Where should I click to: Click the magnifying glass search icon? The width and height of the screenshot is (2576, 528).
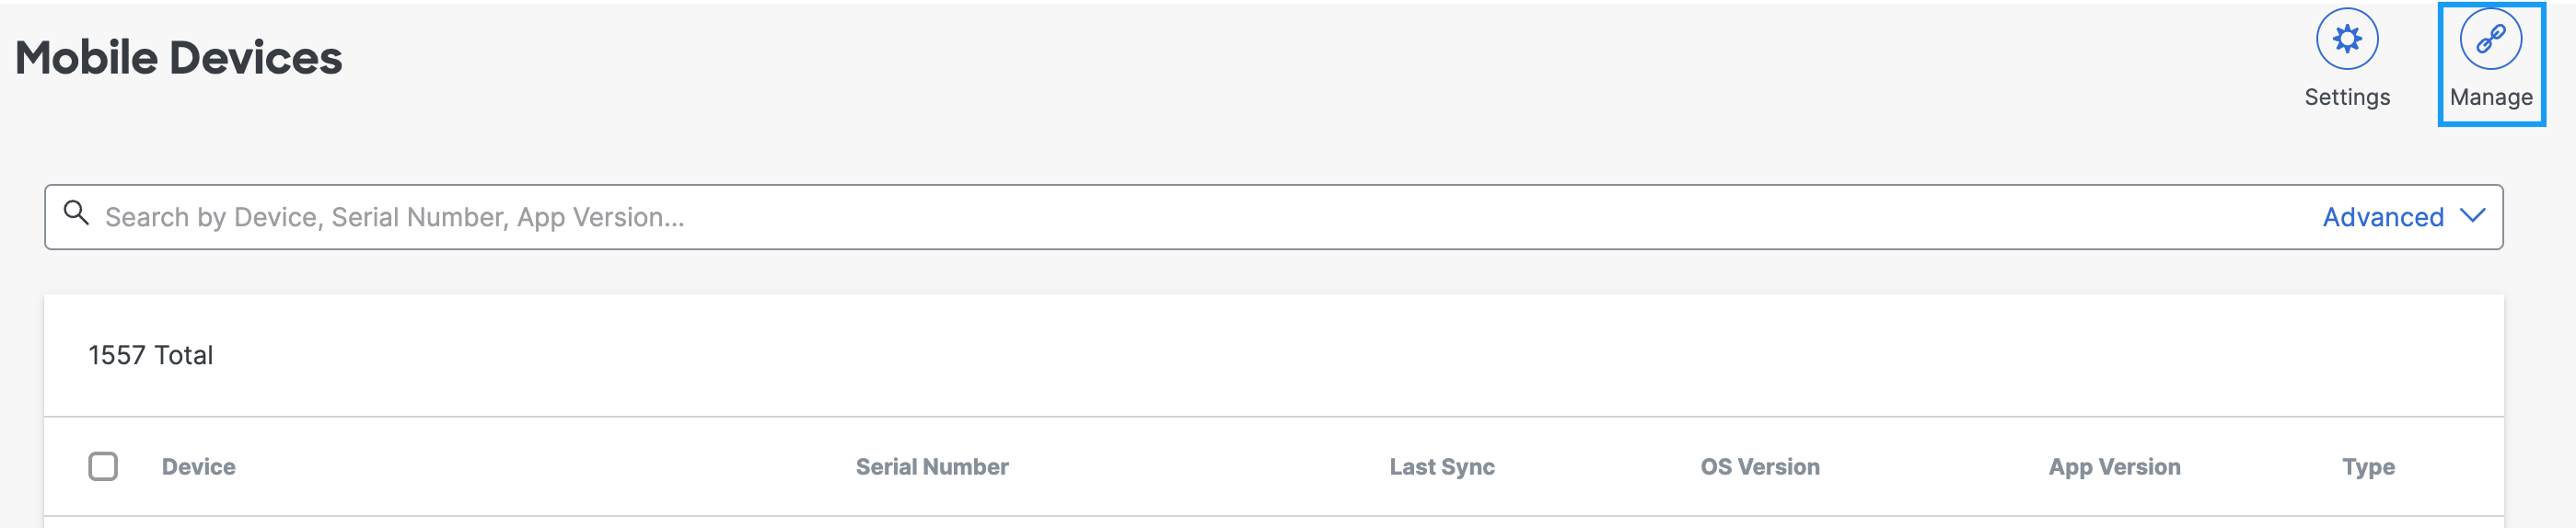coord(76,213)
